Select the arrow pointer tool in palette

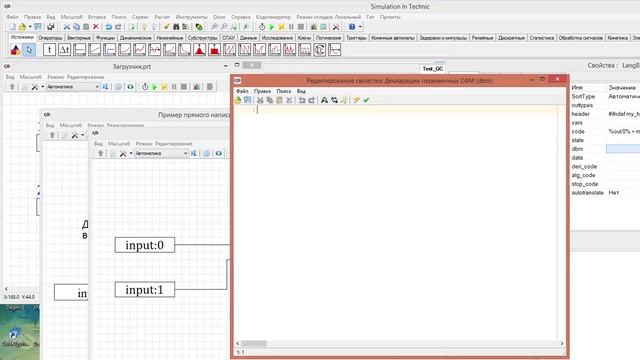[29, 50]
